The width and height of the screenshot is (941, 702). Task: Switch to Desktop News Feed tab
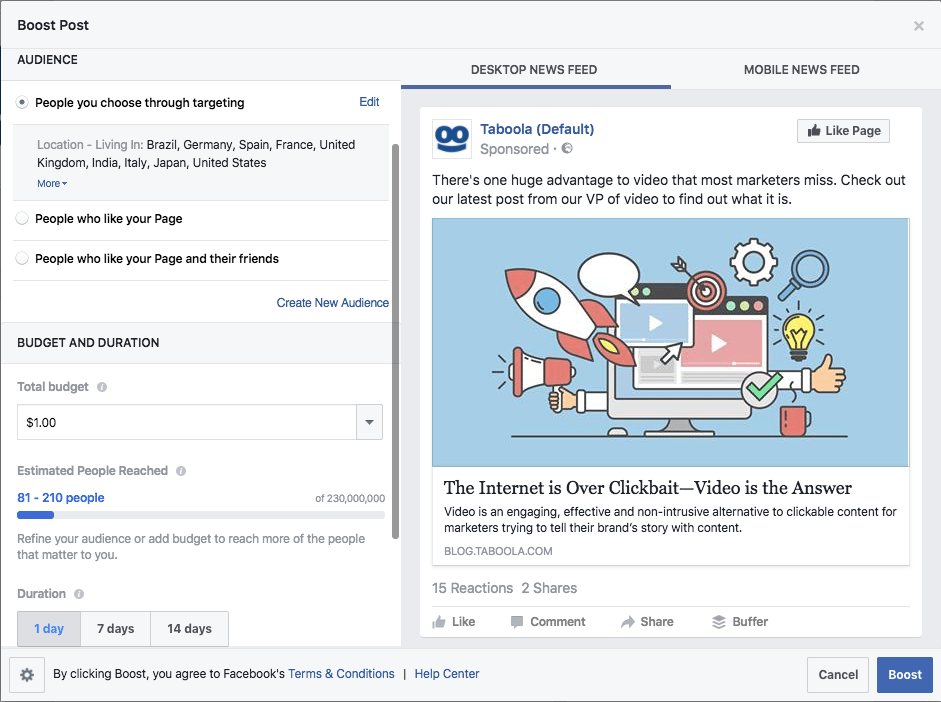534,70
